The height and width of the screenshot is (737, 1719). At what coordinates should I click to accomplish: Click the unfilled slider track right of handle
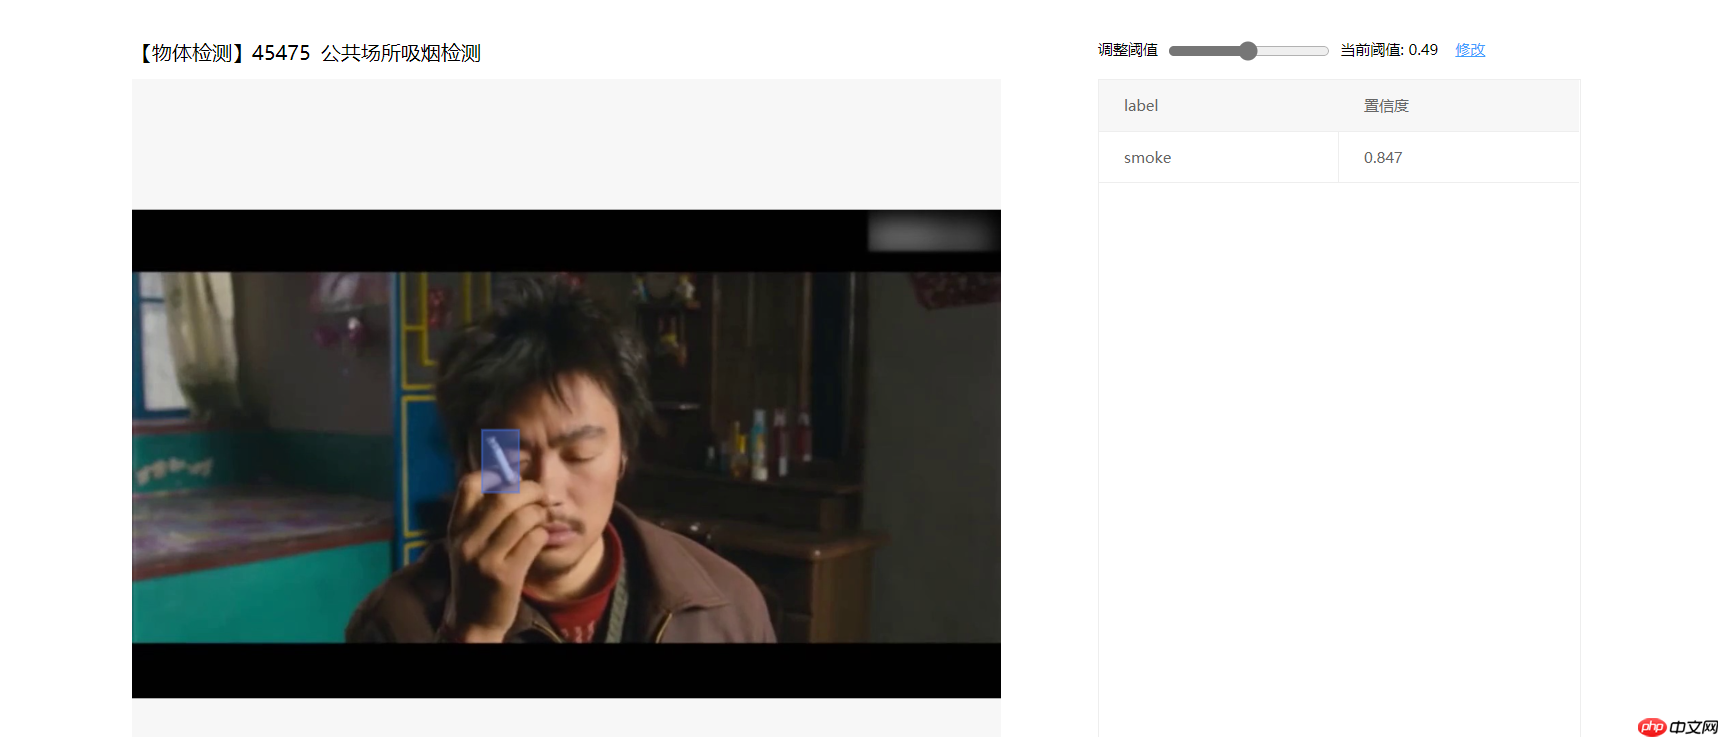1292,51
